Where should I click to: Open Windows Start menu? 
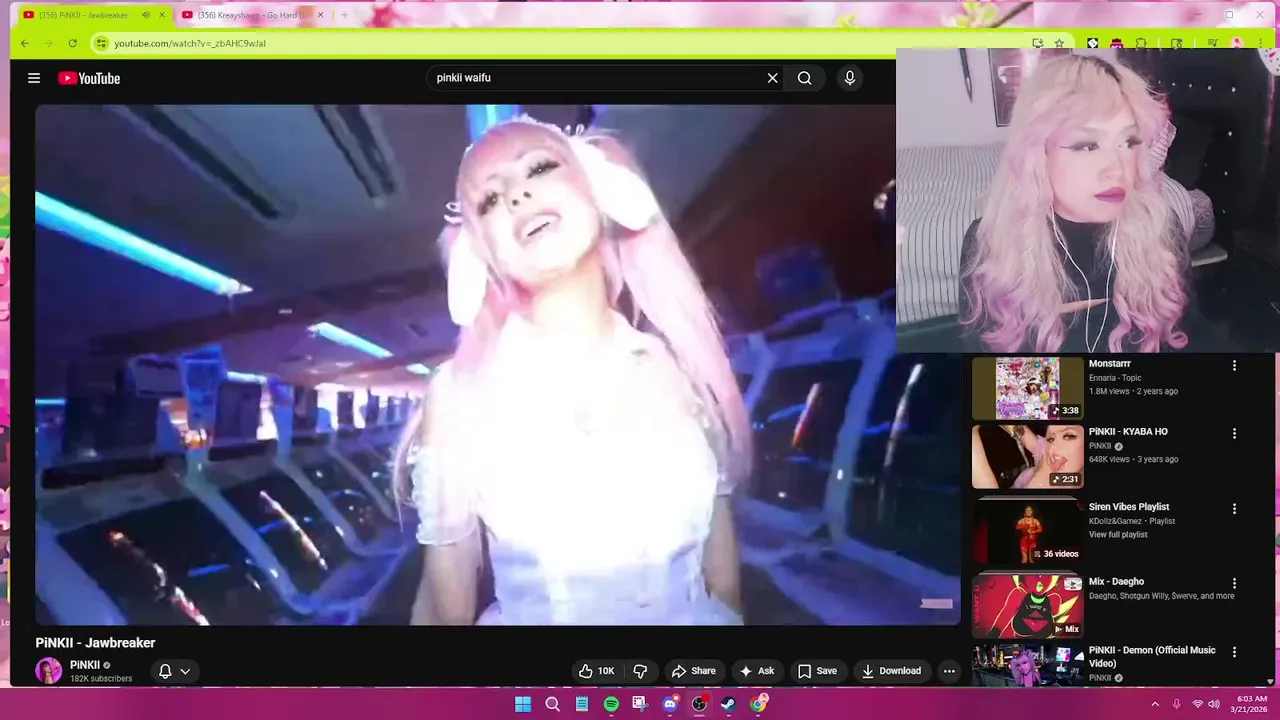pyautogui.click(x=523, y=704)
